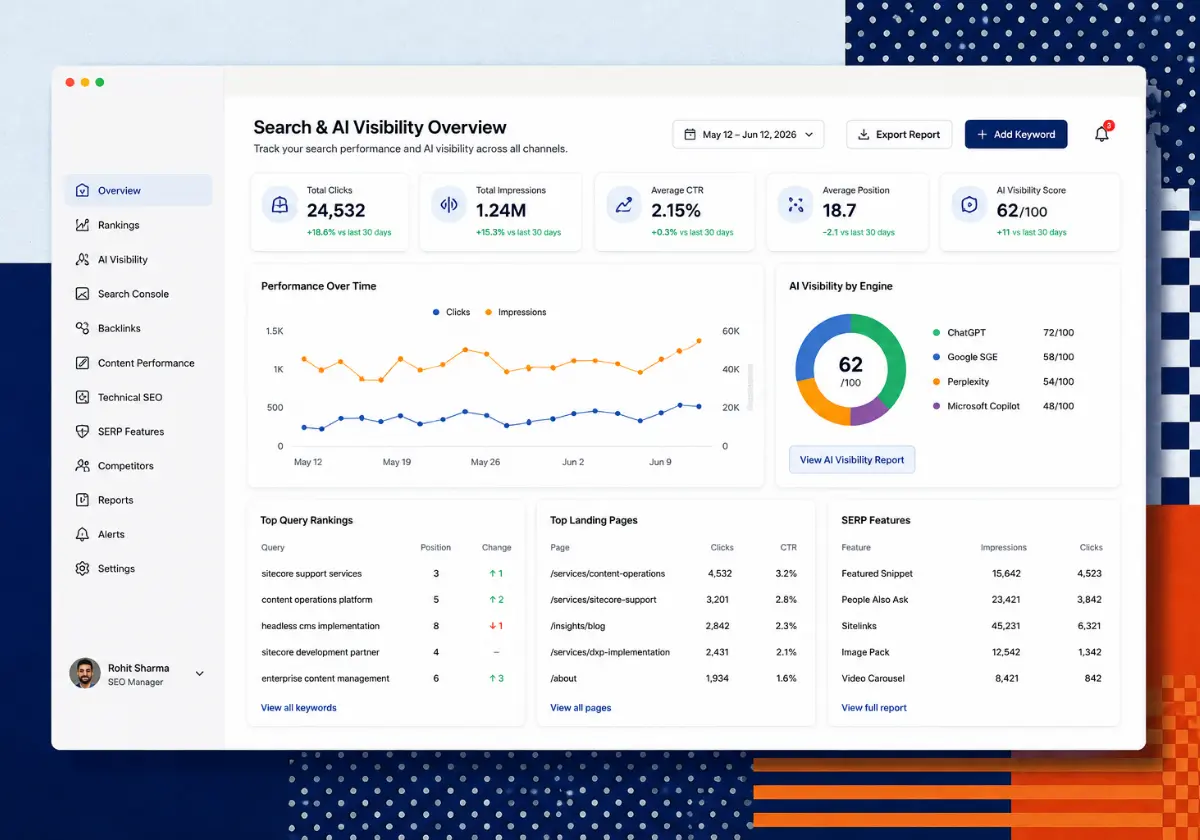1200x840 pixels.
Task: Select the 'enterprise content management' query
Action: pyautogui.click(x=386, y=678)
